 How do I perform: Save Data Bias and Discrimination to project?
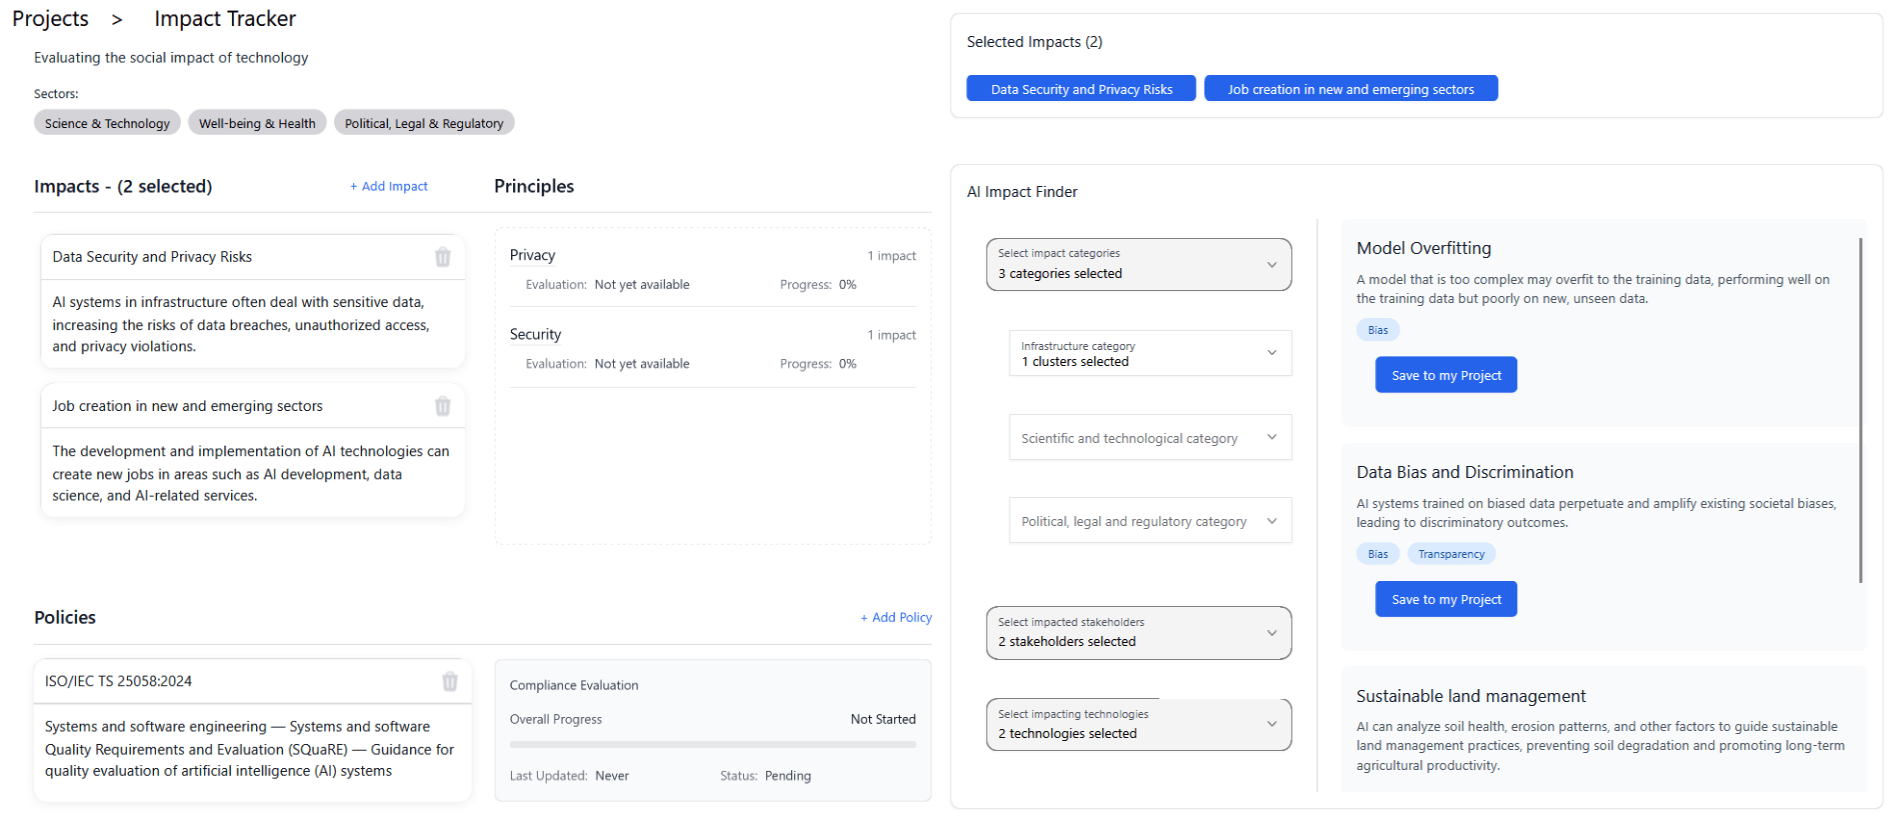(1446, 599)
